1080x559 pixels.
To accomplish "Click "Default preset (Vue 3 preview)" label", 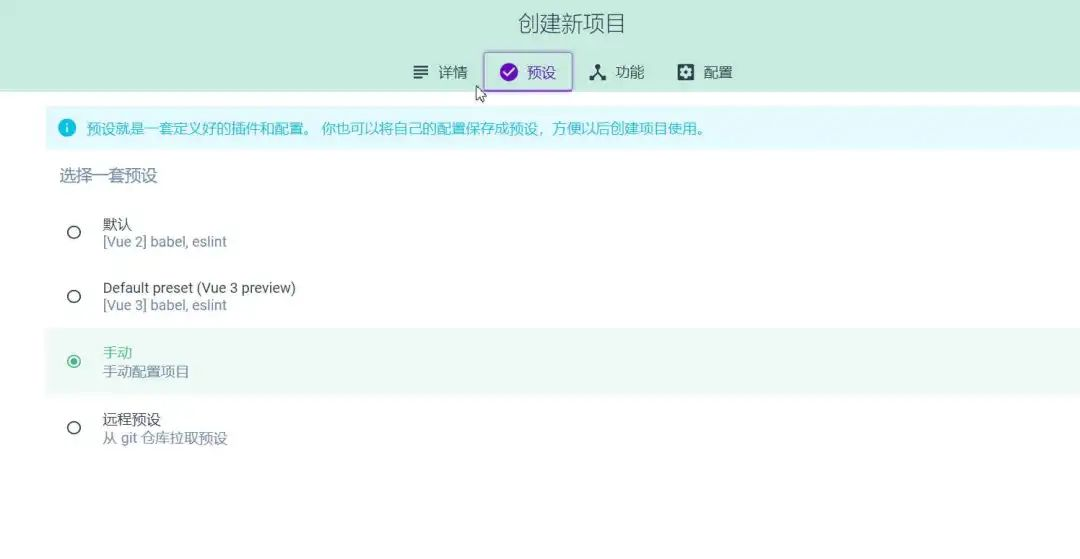I will coord(199,288).
